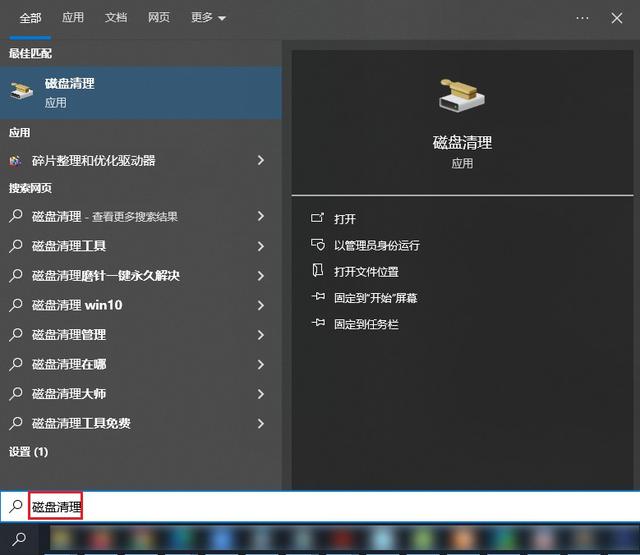Image resolution: width=640 pixels, height=555 pixels.
Task: Expand the 磁盘清理工具 suggestion arrow
Action: [x=261, y=246]
